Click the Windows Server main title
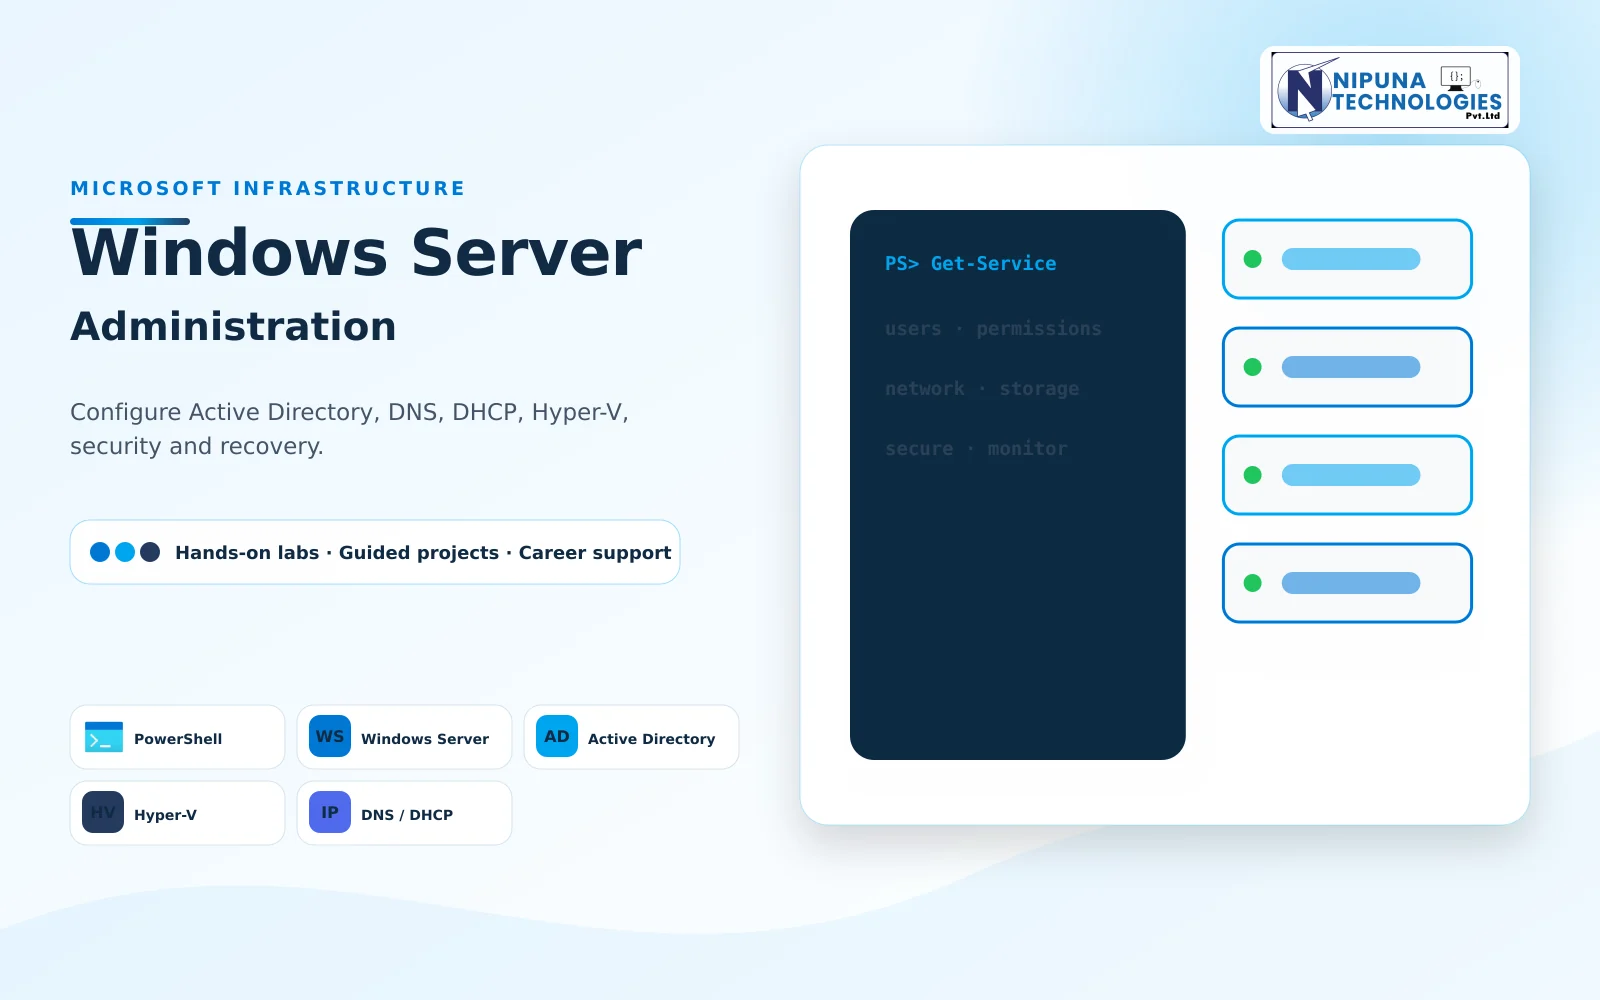Screen dimensions: 1600x1000 [356, 252]
